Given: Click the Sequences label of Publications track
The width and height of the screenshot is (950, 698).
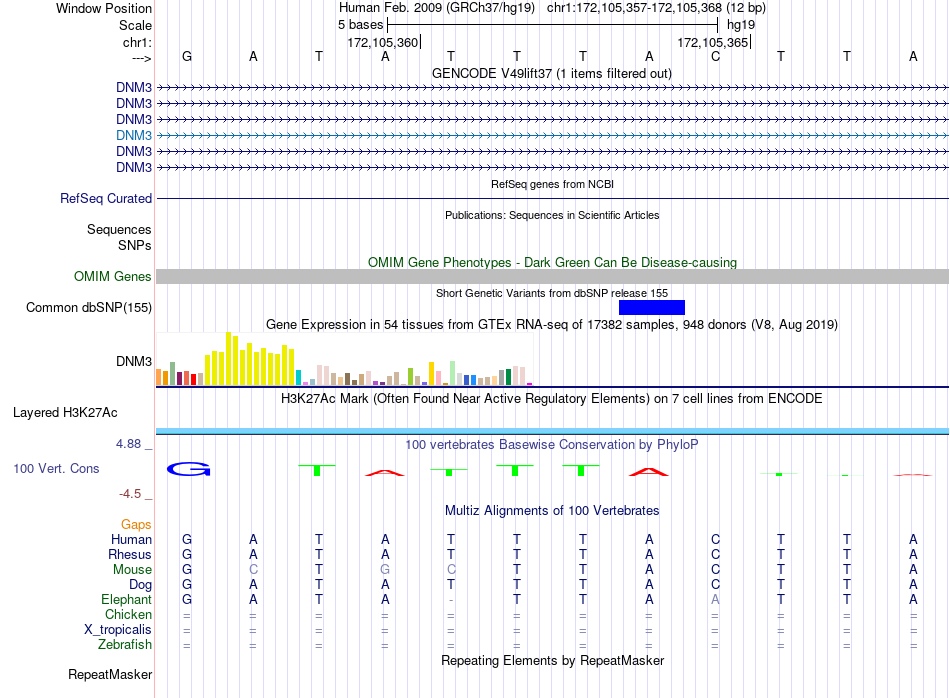Looking at the screenshot, I should (x=119, y=229).
